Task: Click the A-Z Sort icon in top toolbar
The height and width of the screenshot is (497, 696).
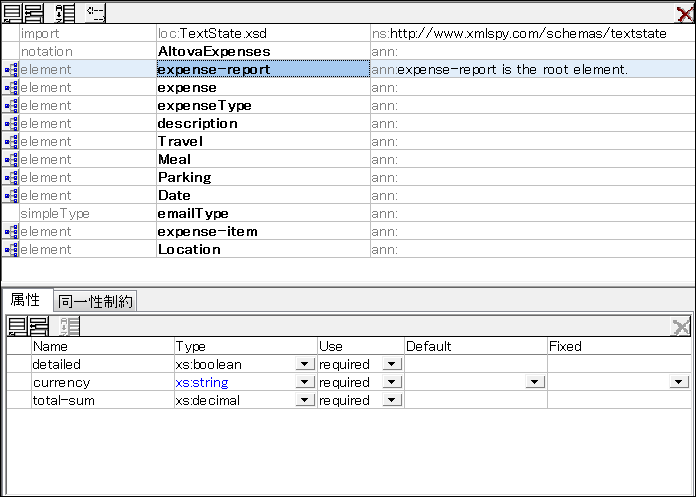Action: tap(66, 13)
